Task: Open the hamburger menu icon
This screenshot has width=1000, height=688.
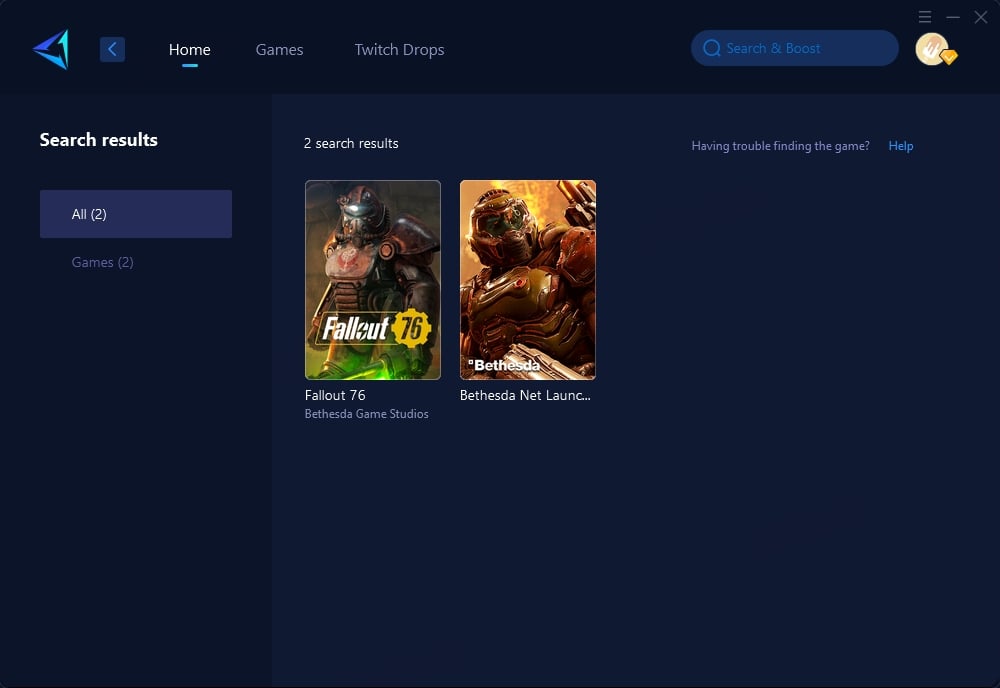Action: (x=925, y=17)
